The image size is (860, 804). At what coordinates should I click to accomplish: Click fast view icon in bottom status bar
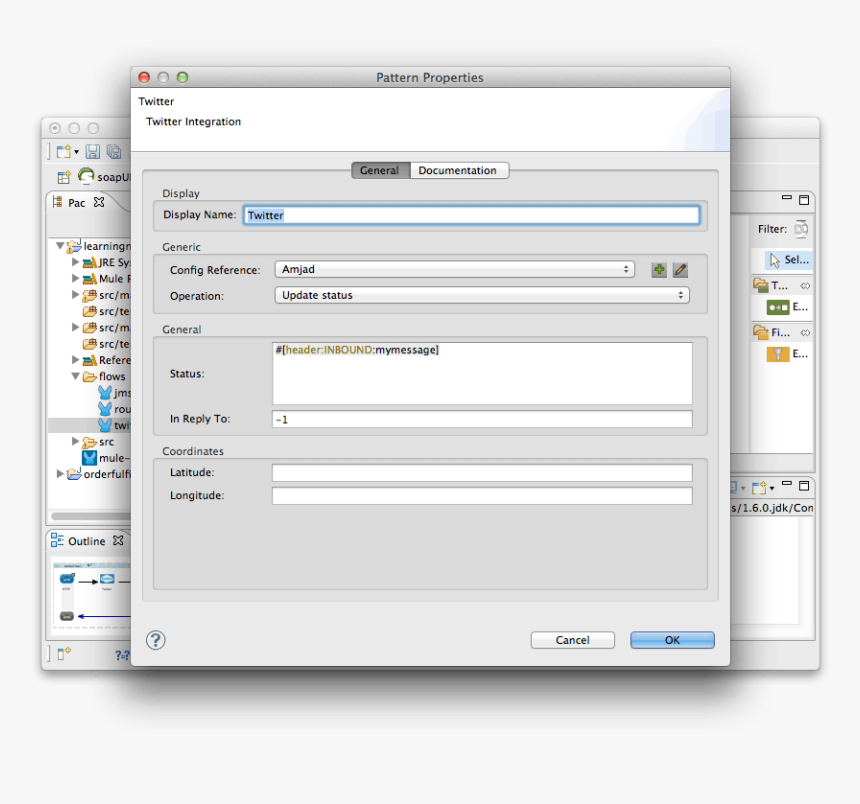coord(64,653)
